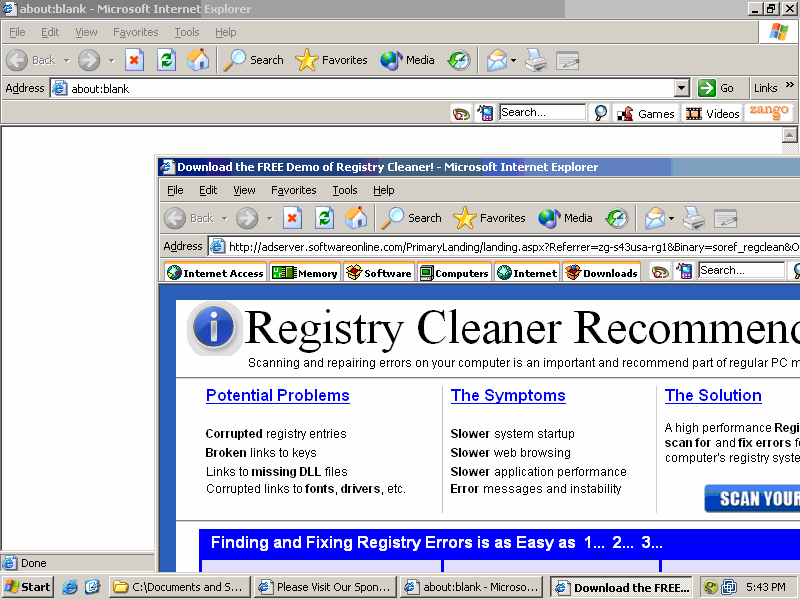Open Search in about:blank window toolbar
Image resolution: width=800 pixels, height=600 pixels.
(254, 60)
